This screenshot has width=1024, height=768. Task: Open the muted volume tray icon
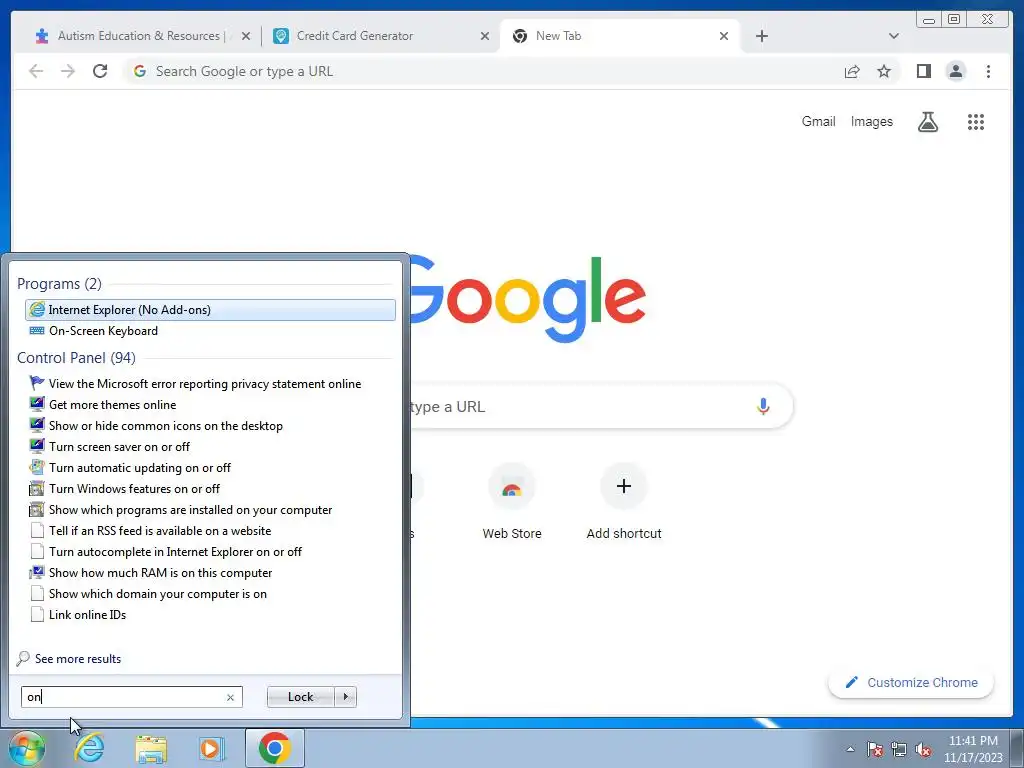923,749
